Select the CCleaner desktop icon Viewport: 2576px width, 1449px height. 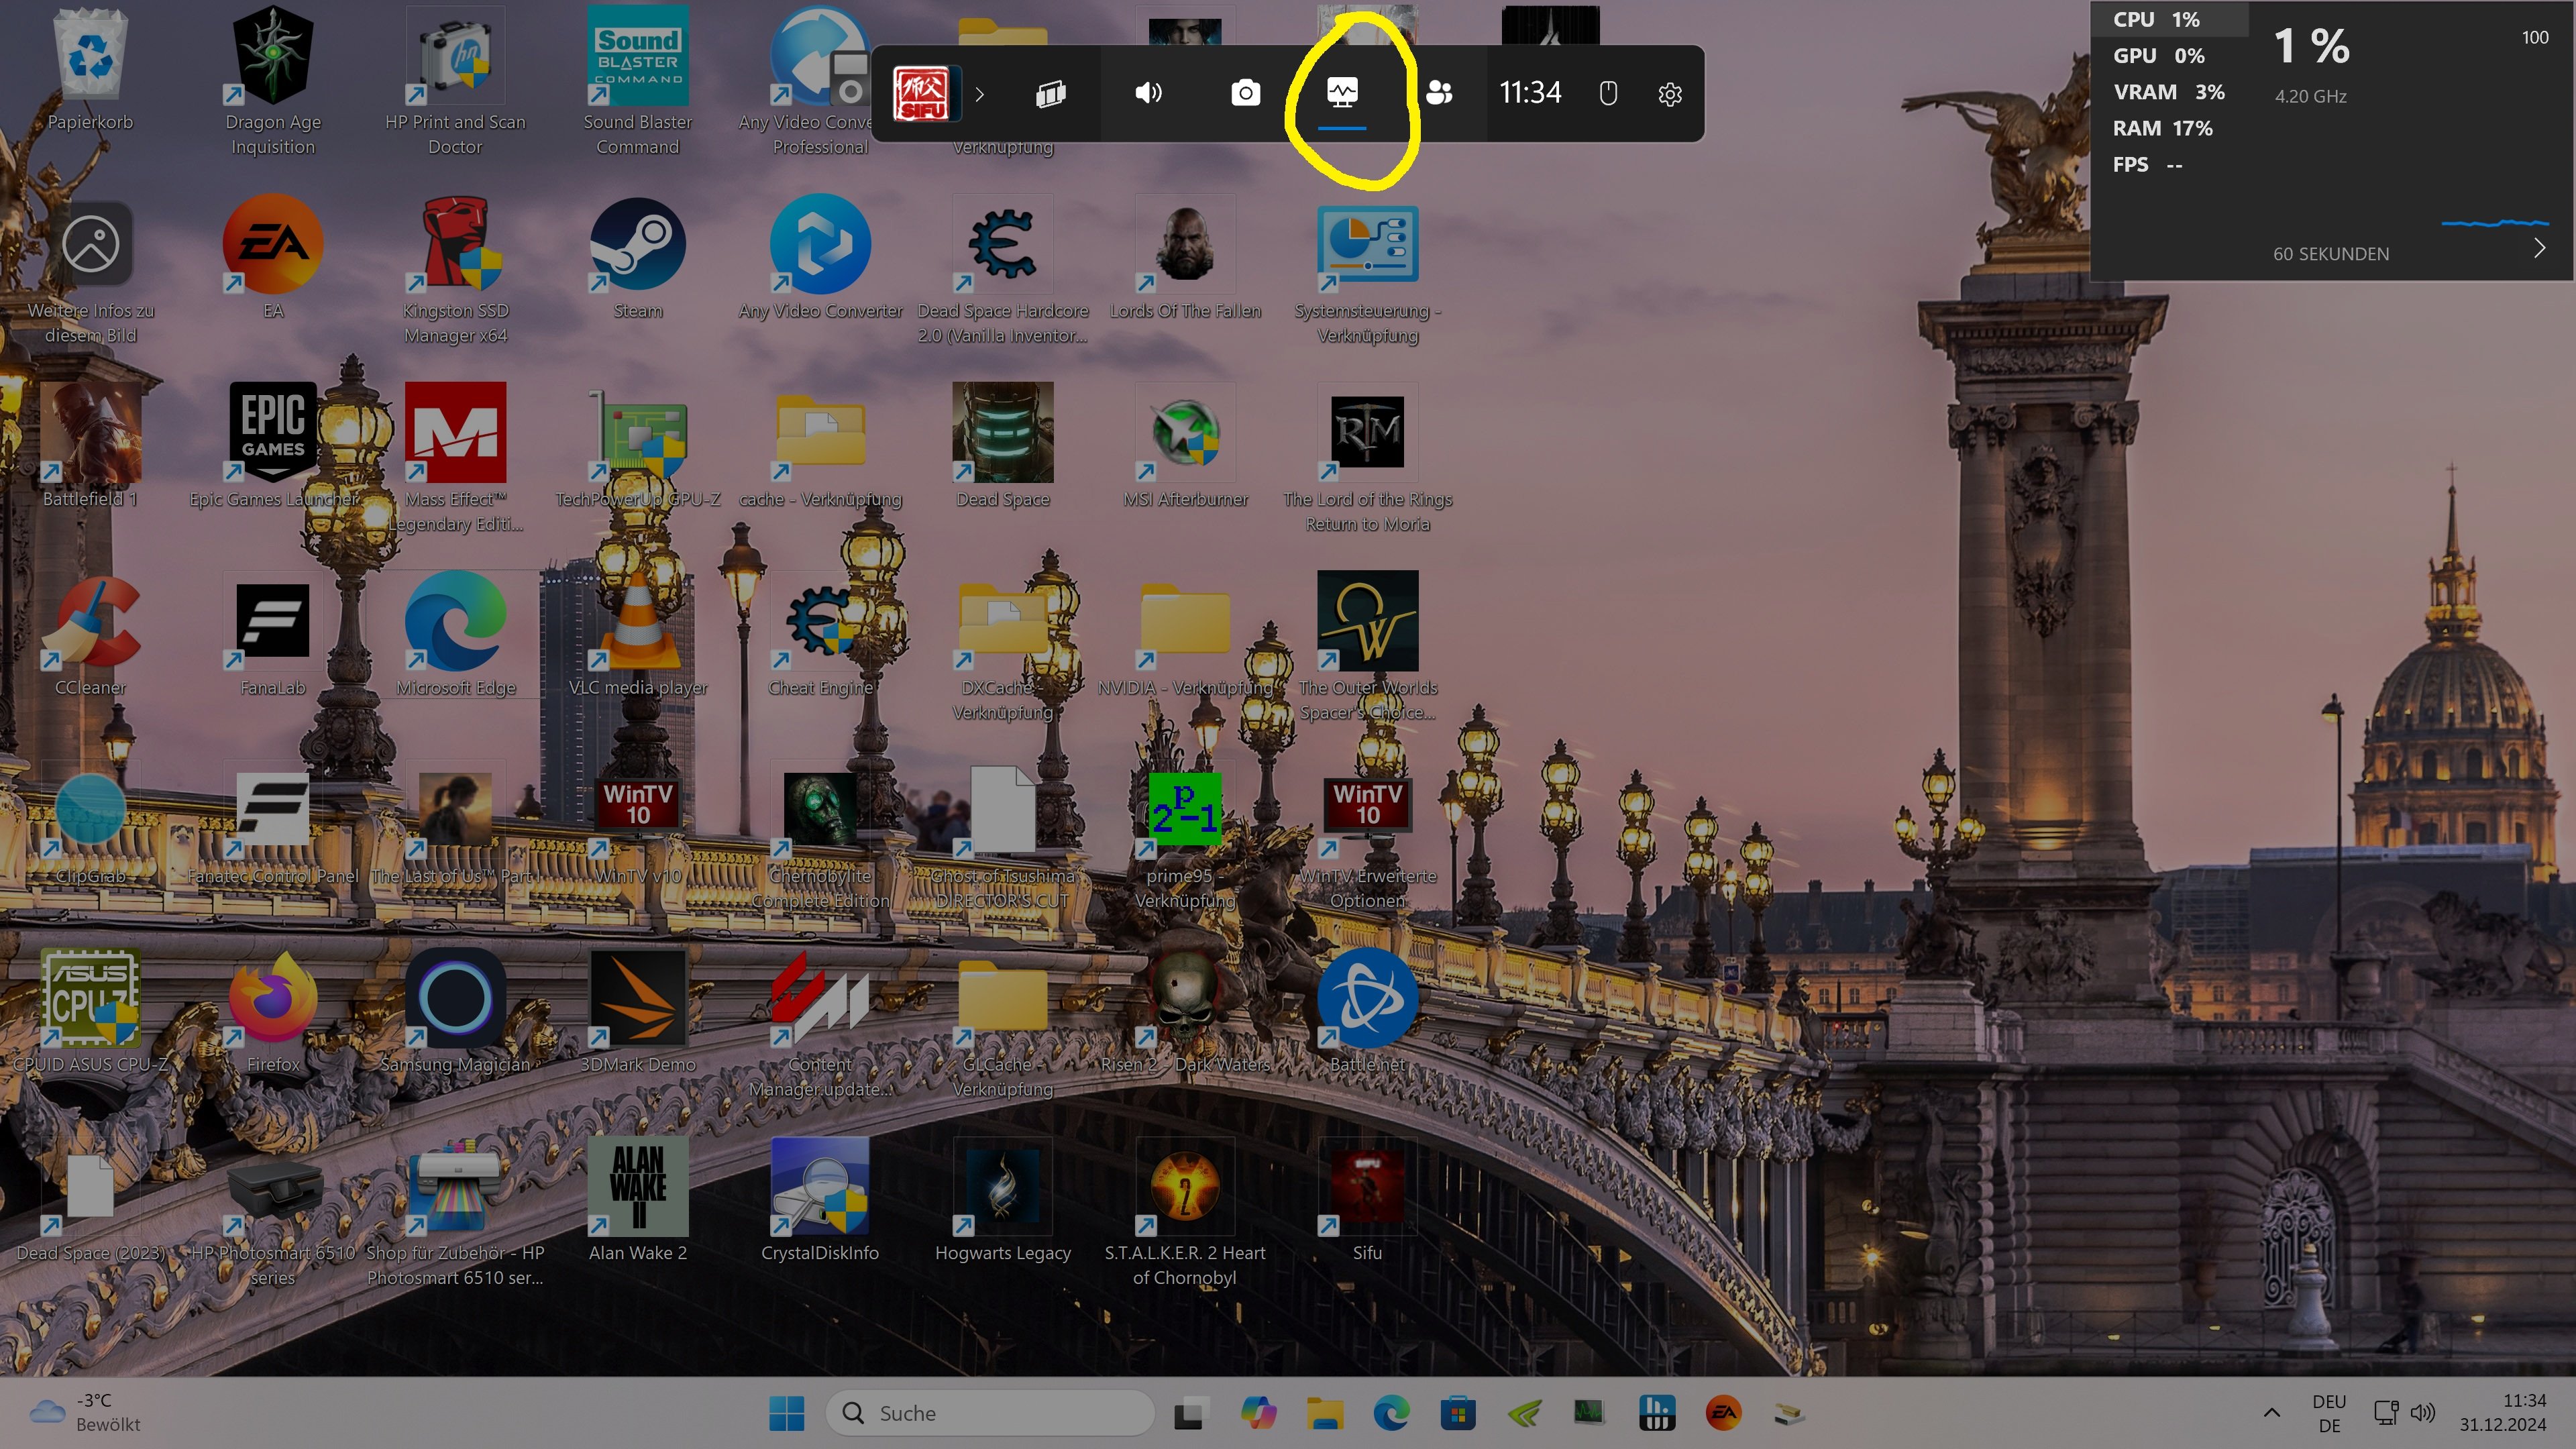tap(90, 635)
